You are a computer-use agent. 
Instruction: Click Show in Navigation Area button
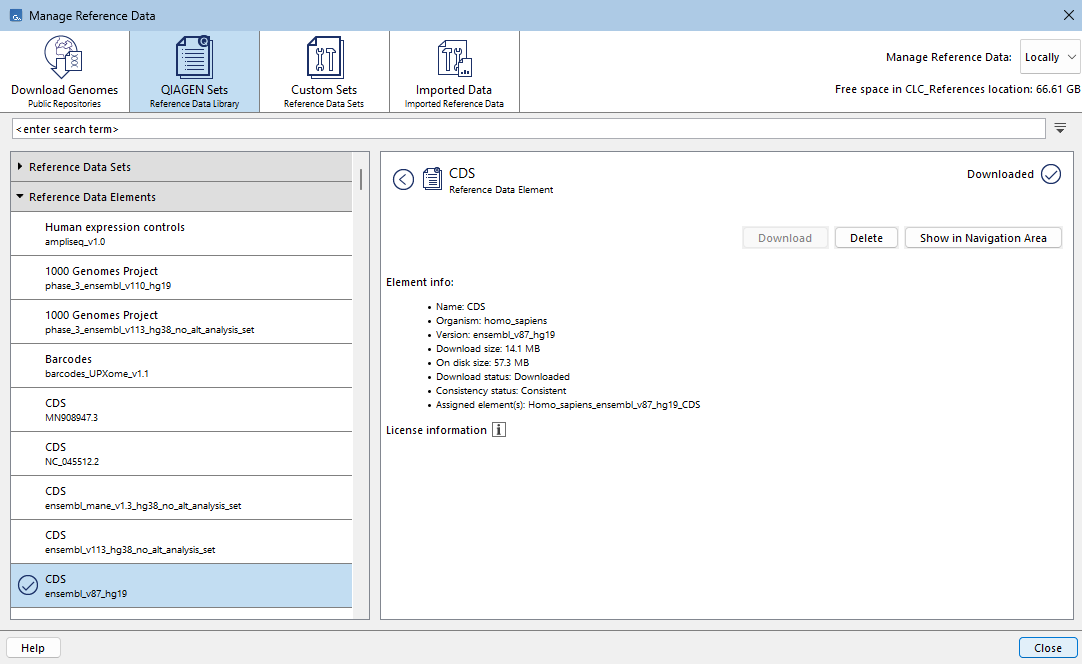pos(983,238)
